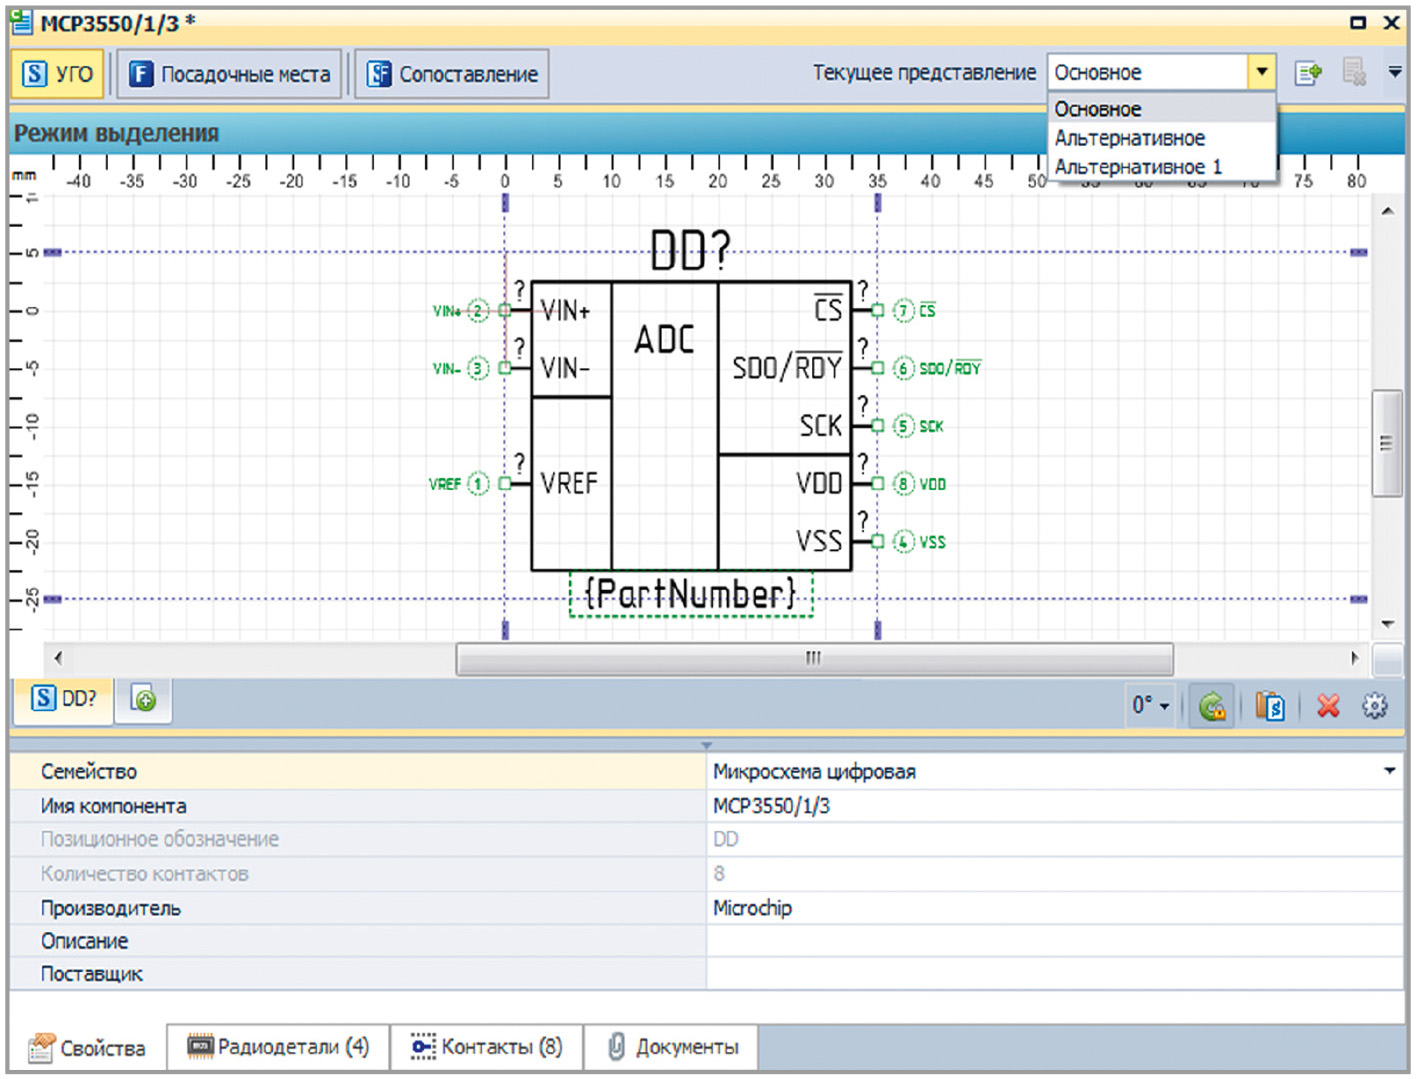Click the green lock toggle icon
1418x1079 pixels.
(1213, 706)
